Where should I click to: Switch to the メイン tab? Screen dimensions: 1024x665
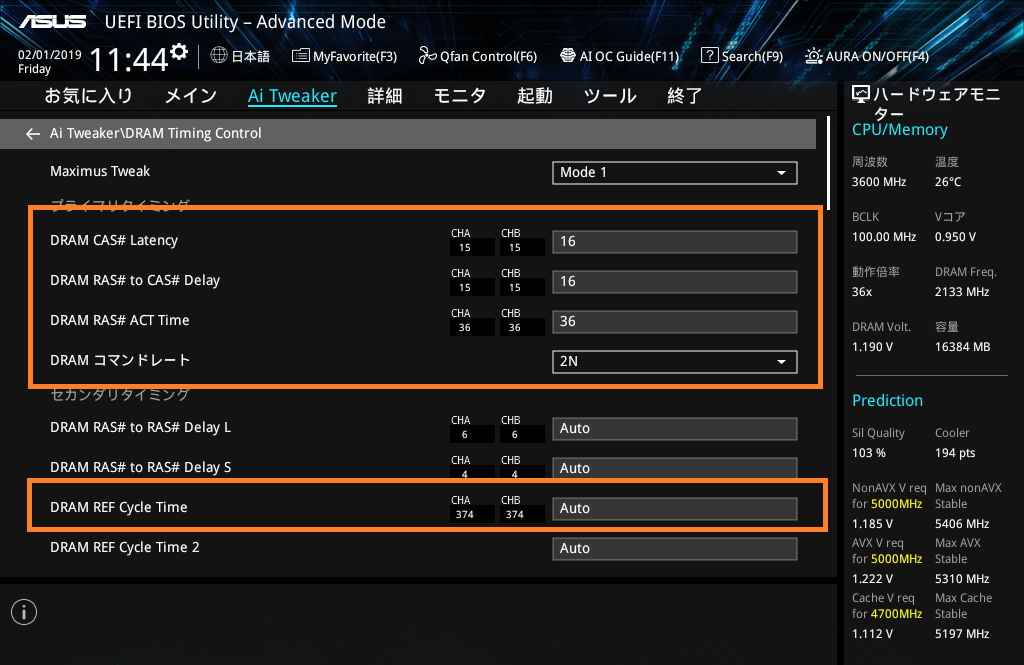coord(191,96)
